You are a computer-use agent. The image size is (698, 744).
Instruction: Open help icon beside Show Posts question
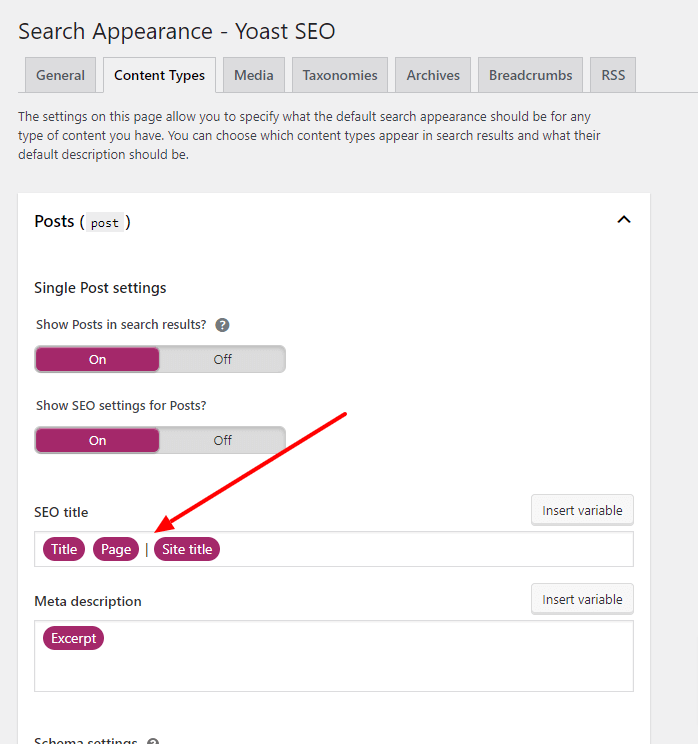point(222,325)
